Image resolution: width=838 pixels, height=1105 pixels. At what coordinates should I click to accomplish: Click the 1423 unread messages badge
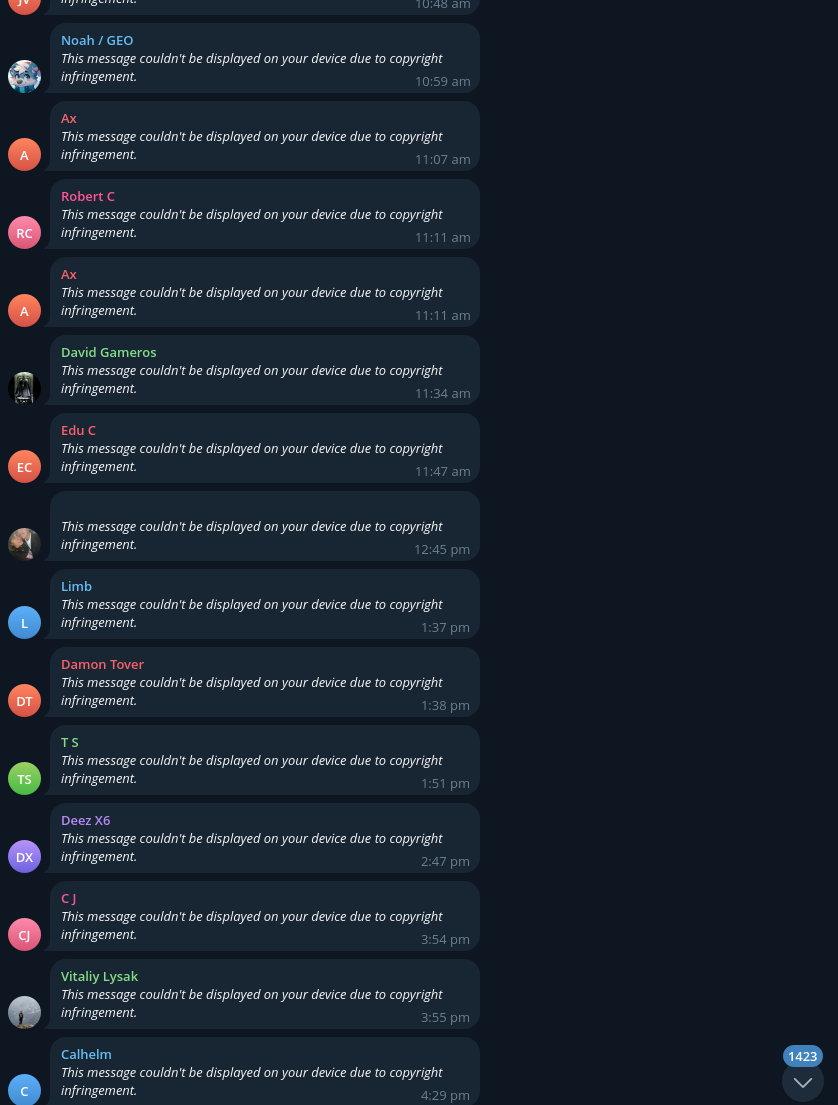(x=802, y=1056)
